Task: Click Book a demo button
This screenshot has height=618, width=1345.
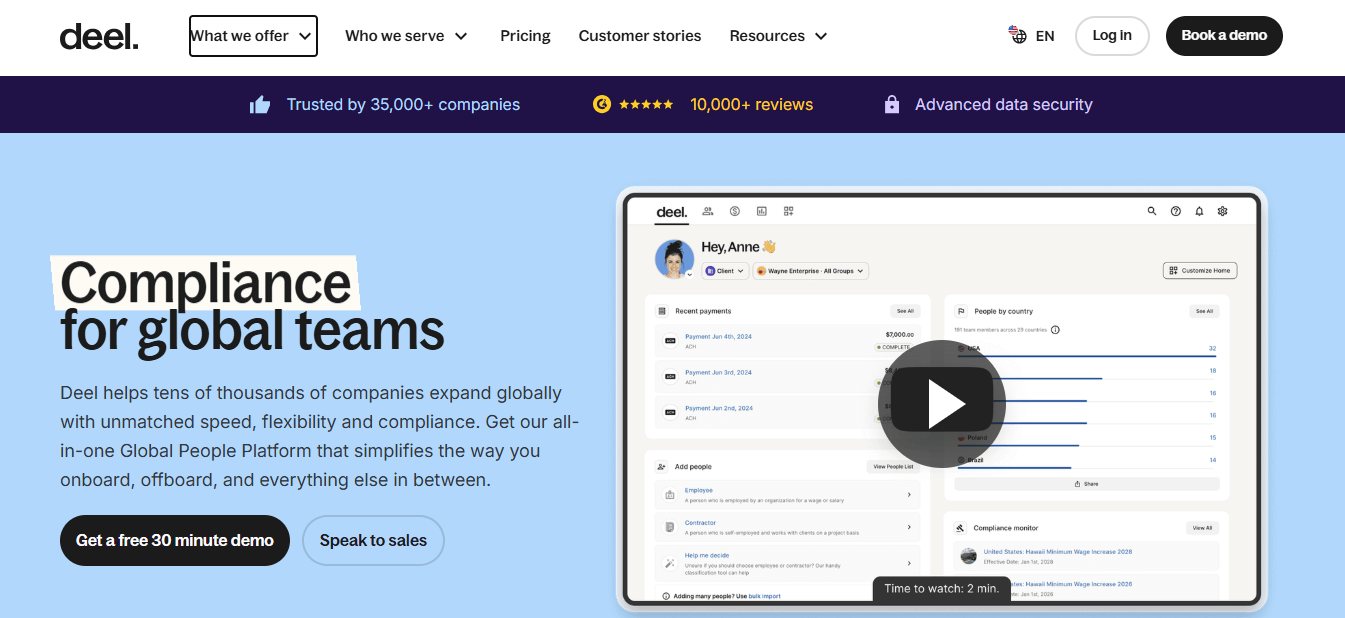Action: [1224, 36]
